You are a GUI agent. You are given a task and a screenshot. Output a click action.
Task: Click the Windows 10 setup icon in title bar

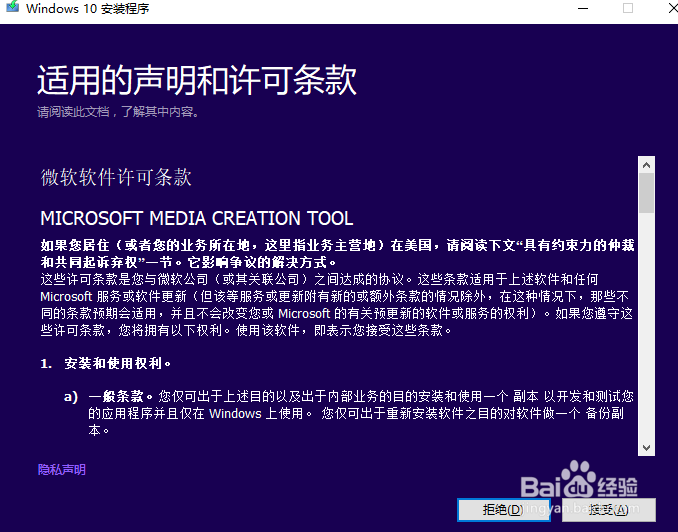13,7
